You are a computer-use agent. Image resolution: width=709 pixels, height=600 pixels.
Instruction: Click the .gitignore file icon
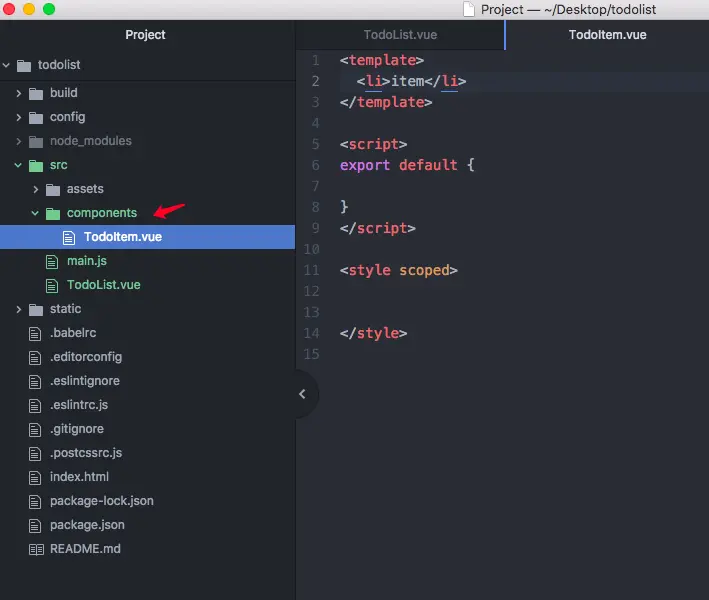35,430
